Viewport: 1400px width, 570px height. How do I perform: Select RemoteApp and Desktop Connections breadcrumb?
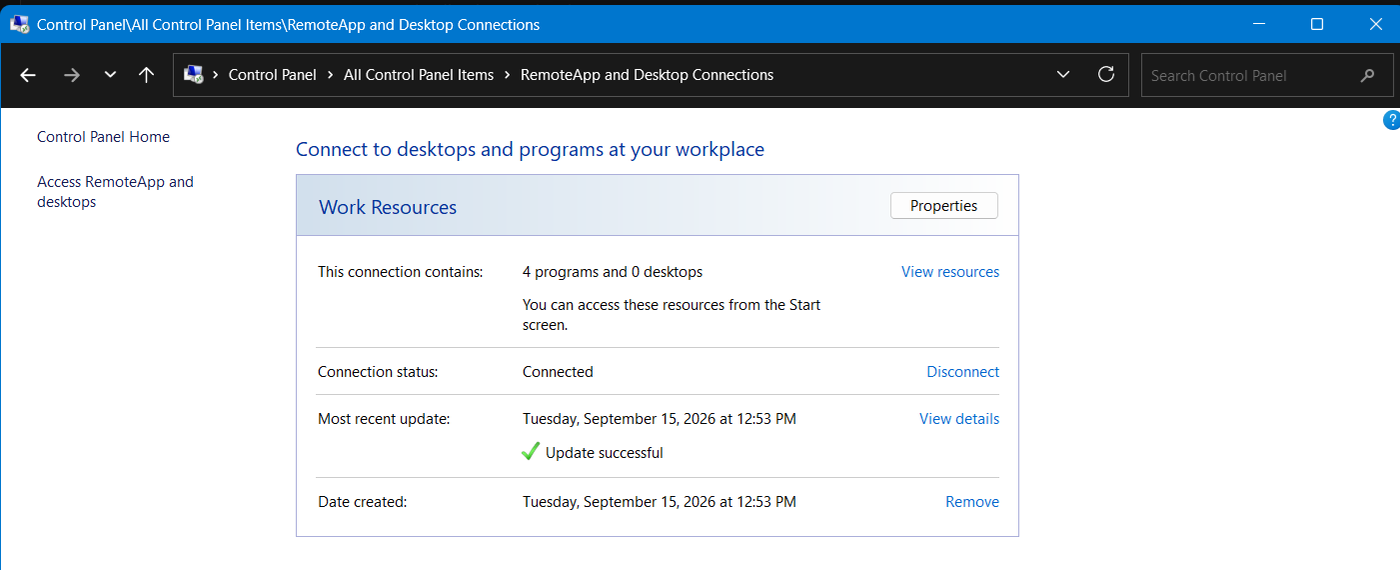(x=647, y=75)
